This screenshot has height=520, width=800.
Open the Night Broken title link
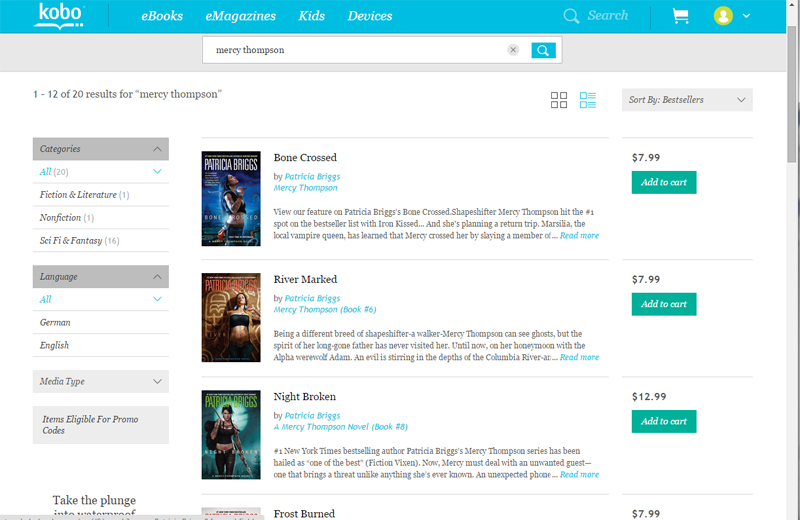click(x=305, y=397)
